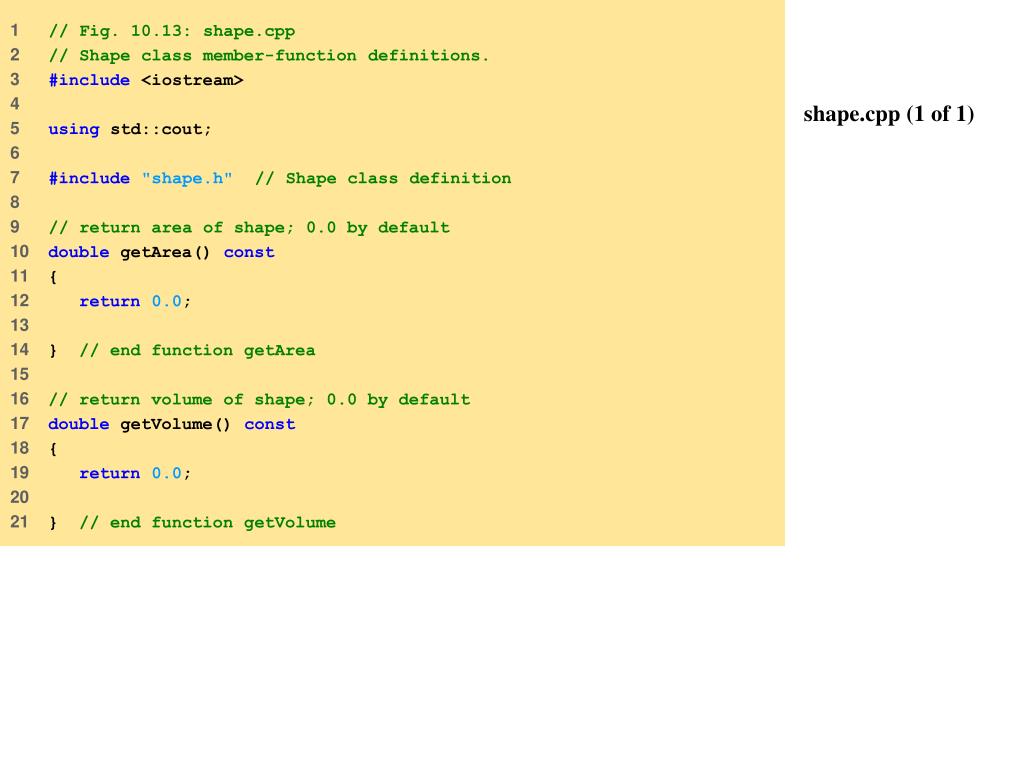Click comment "// end function getVolume"

[x=208, y=522]
